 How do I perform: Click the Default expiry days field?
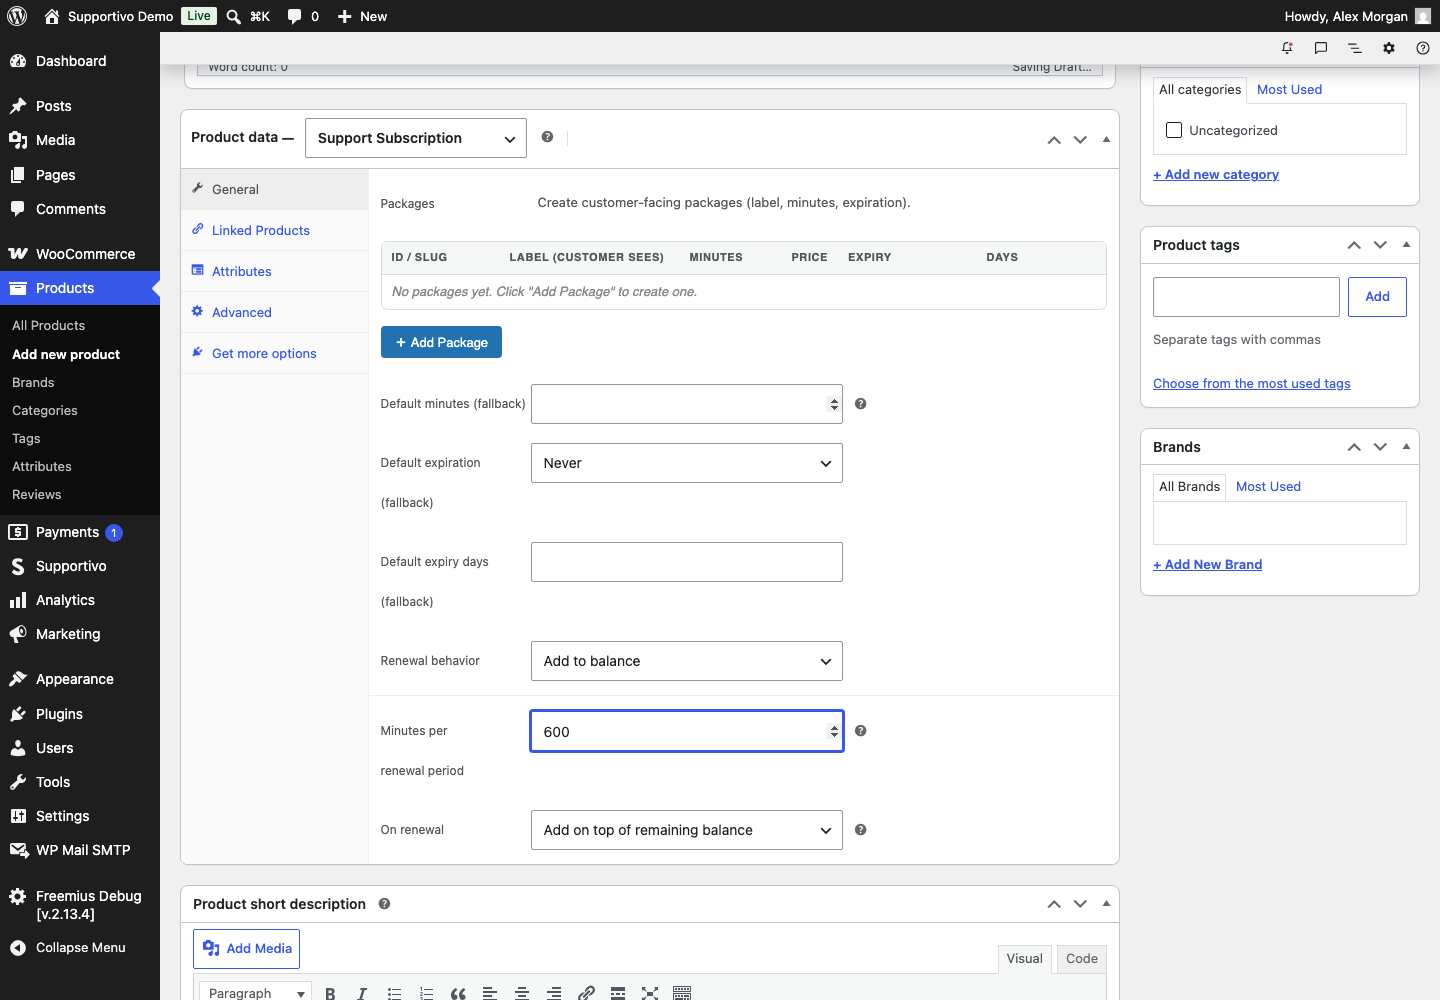[686, 562]
